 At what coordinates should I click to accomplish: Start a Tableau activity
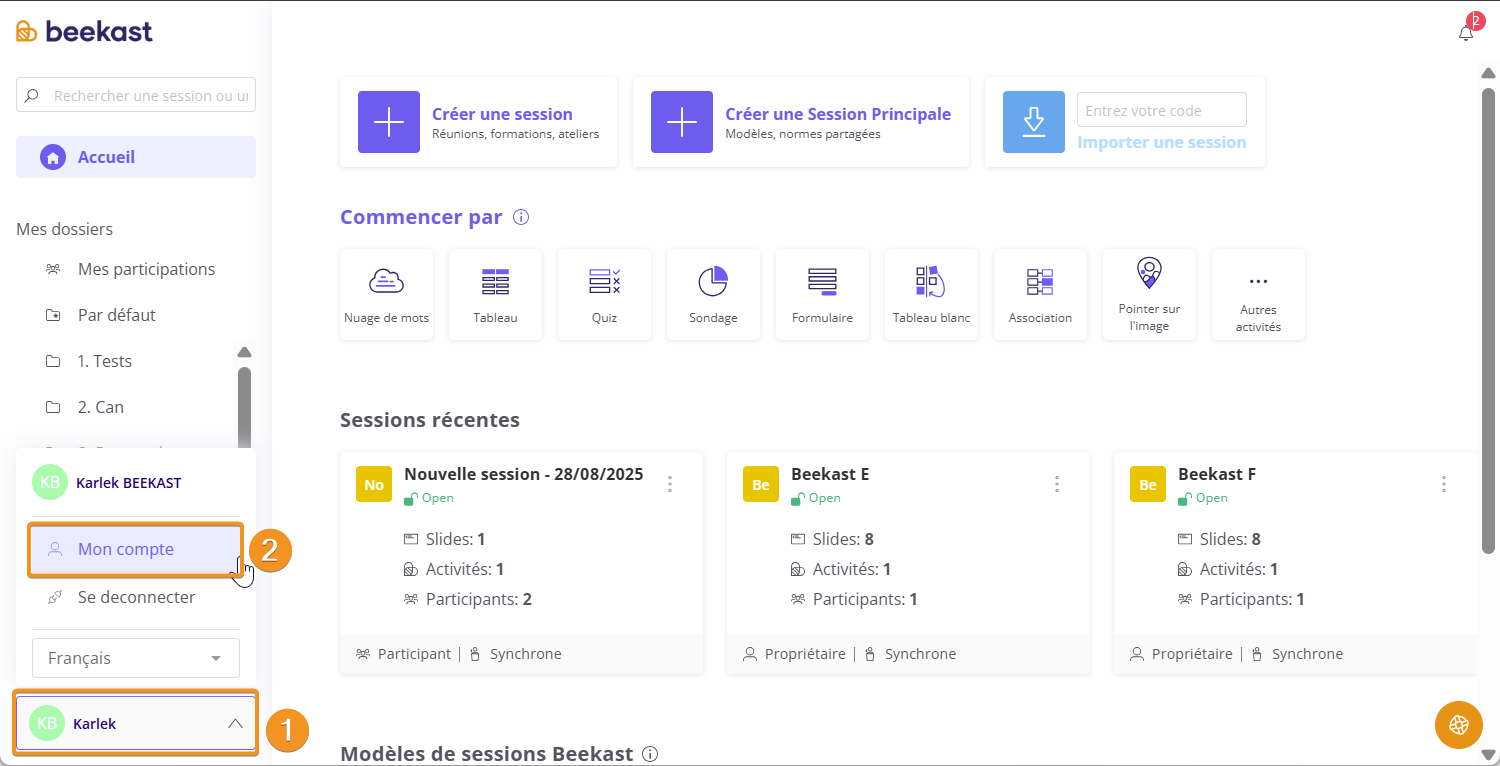point(495,295)
